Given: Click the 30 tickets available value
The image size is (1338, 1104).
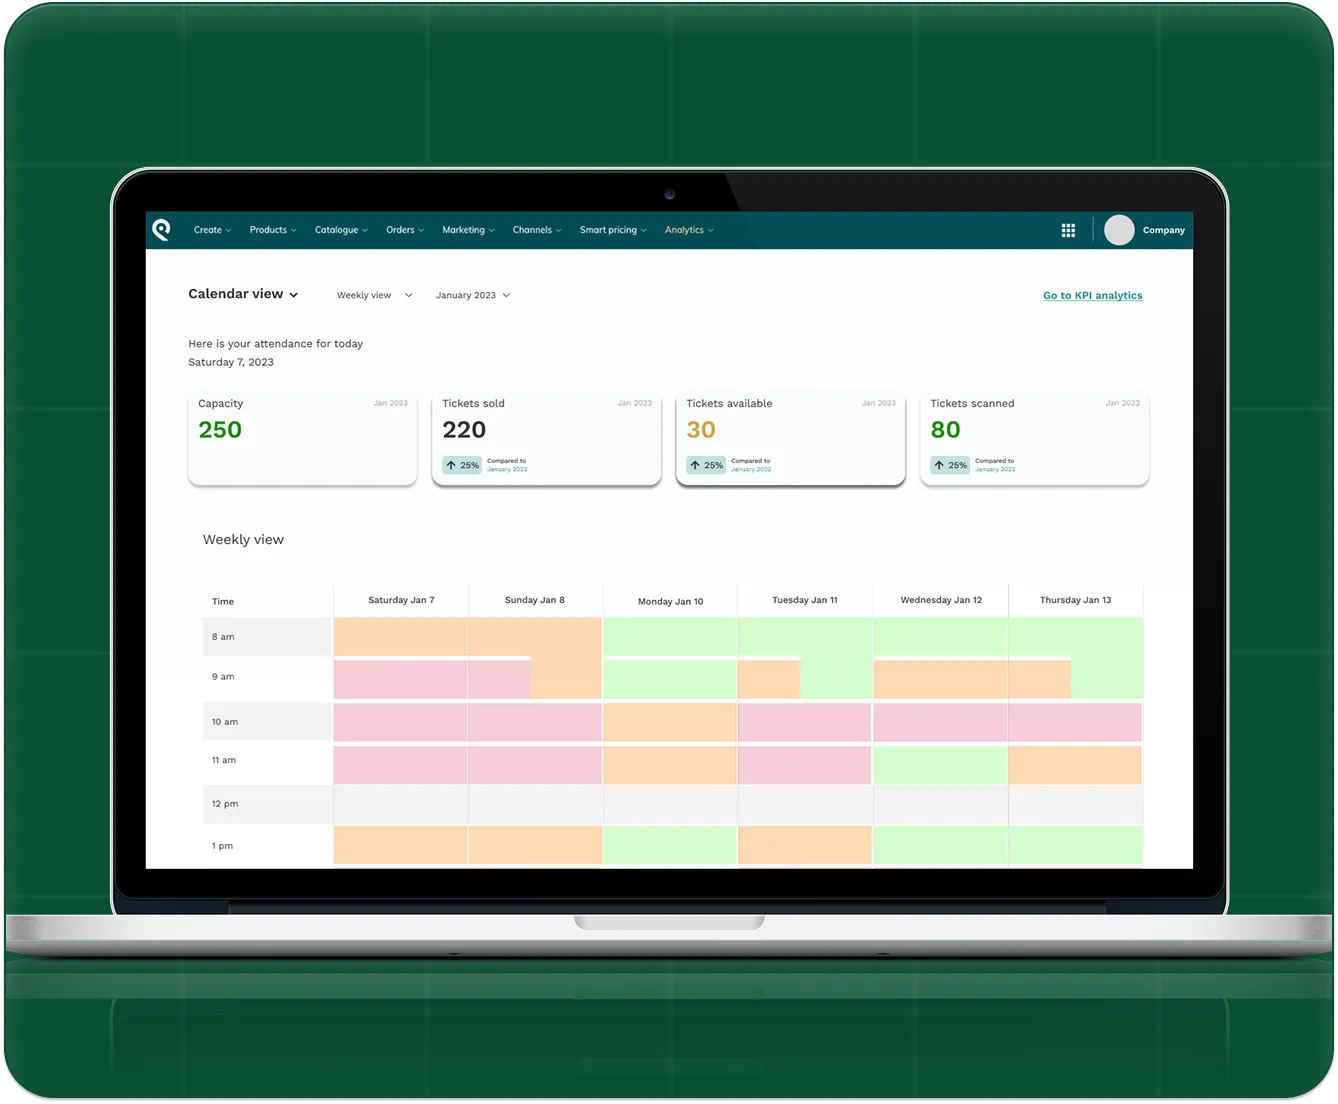Looking at the screenshot, I should click(x=701, y=430).
